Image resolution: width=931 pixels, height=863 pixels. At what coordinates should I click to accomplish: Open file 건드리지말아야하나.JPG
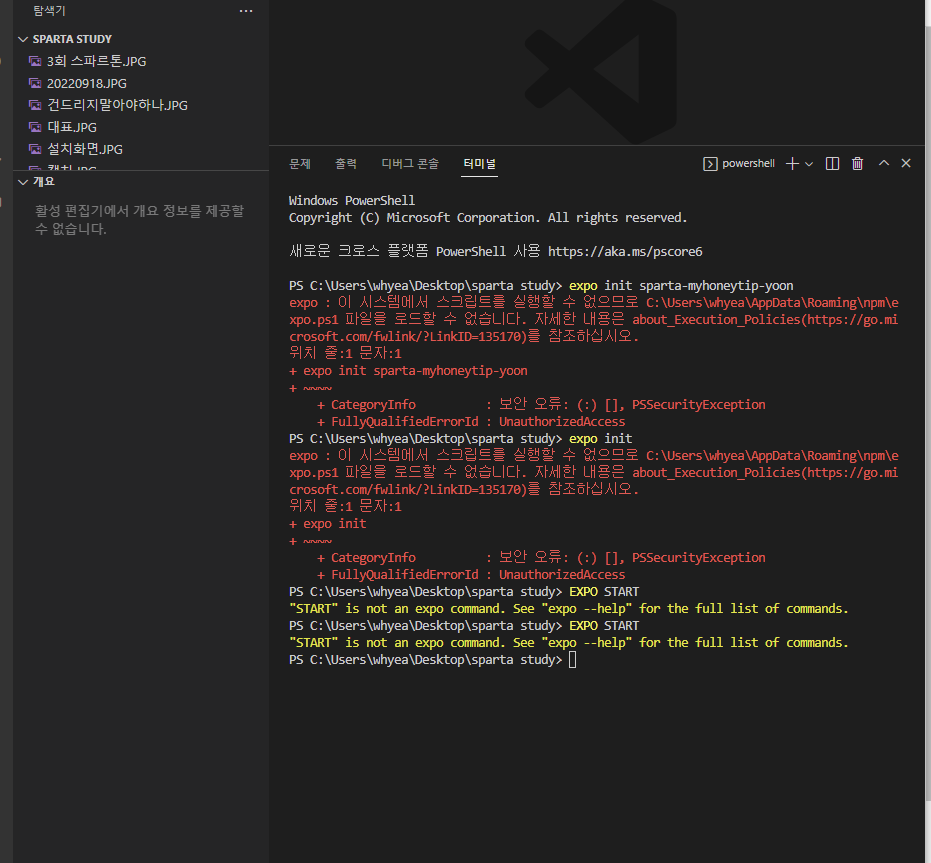(x=118, y=105)
